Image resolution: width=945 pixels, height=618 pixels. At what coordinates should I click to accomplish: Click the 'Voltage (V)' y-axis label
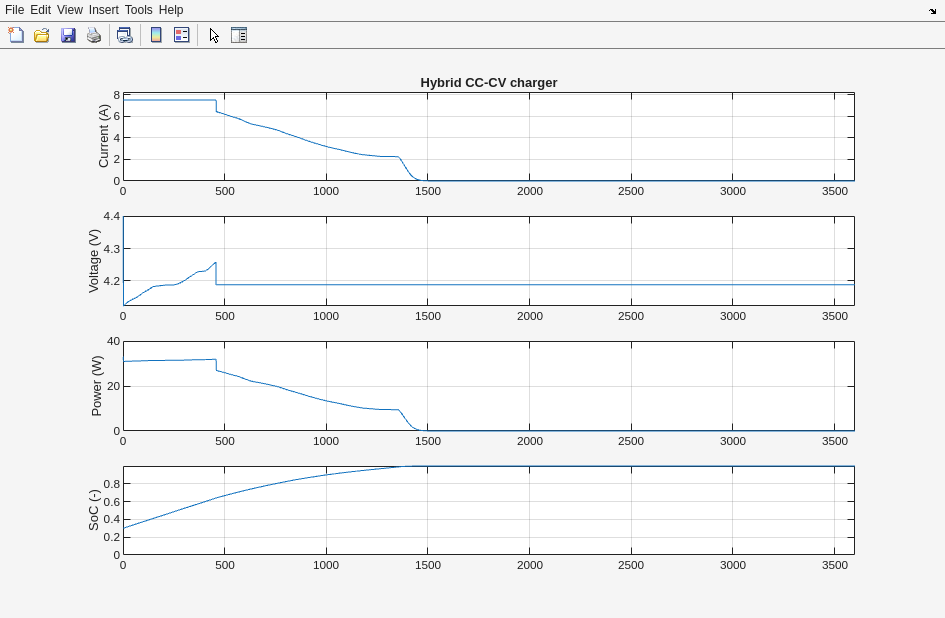(x=94, y=261)
